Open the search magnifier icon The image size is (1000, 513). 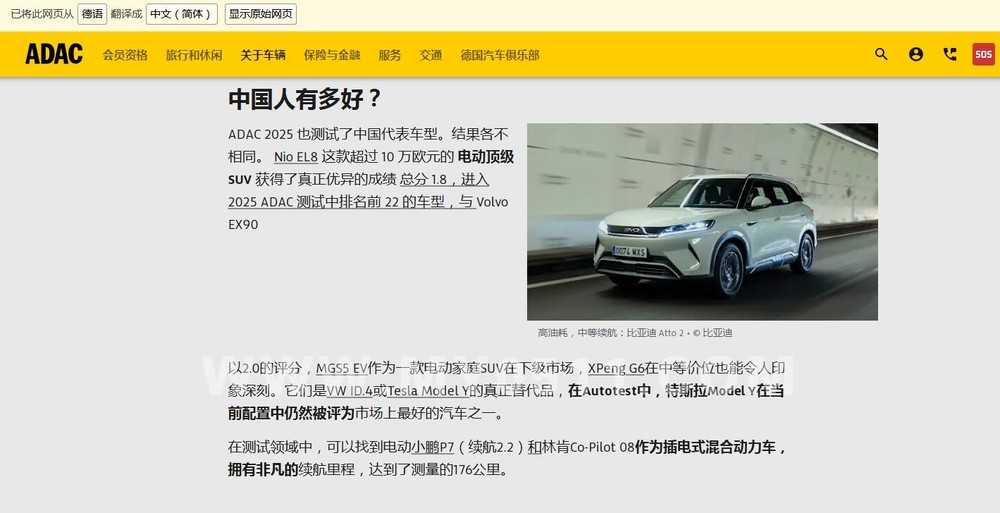[881, 54]
